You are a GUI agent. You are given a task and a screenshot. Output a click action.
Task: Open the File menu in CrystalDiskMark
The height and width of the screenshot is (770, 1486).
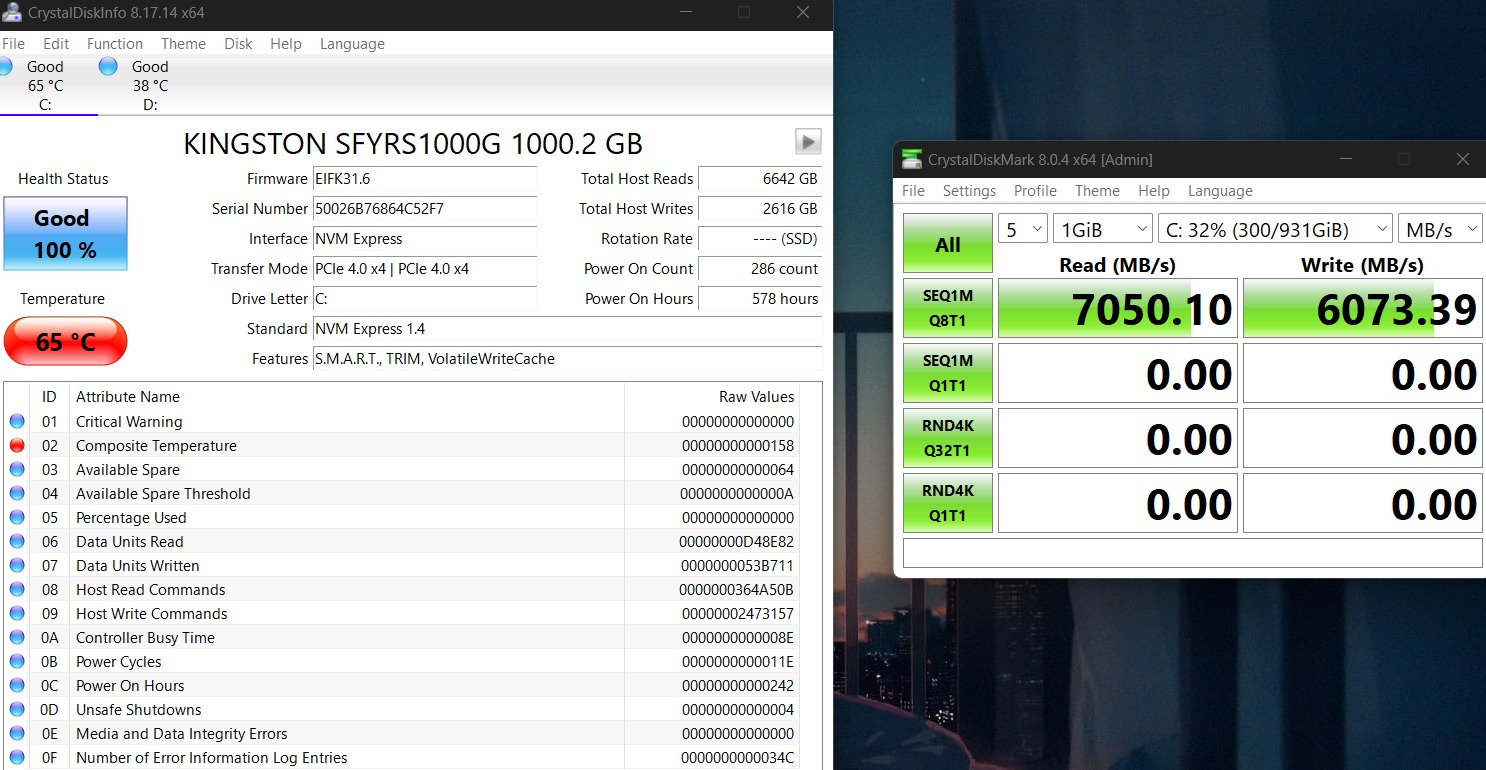coord(913,191)
